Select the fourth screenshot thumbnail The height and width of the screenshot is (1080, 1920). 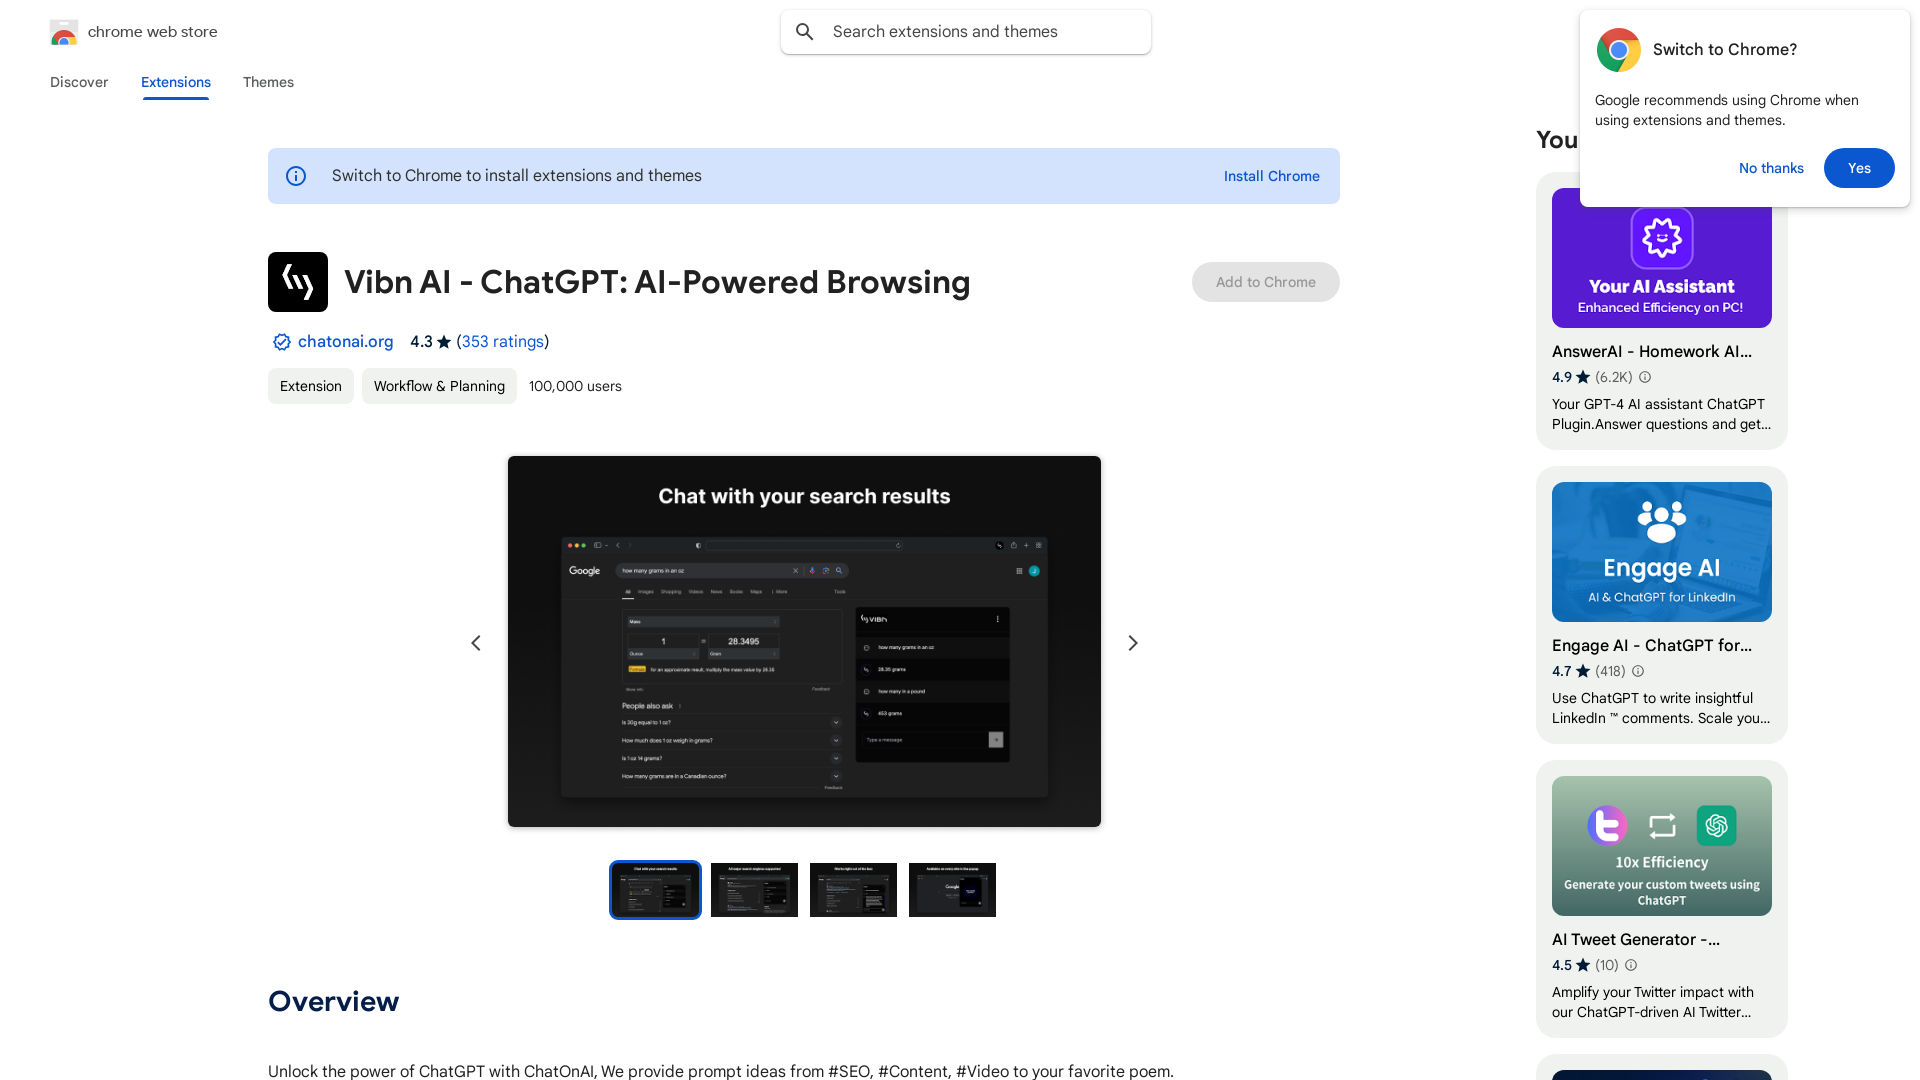click(x=952, y=890)
